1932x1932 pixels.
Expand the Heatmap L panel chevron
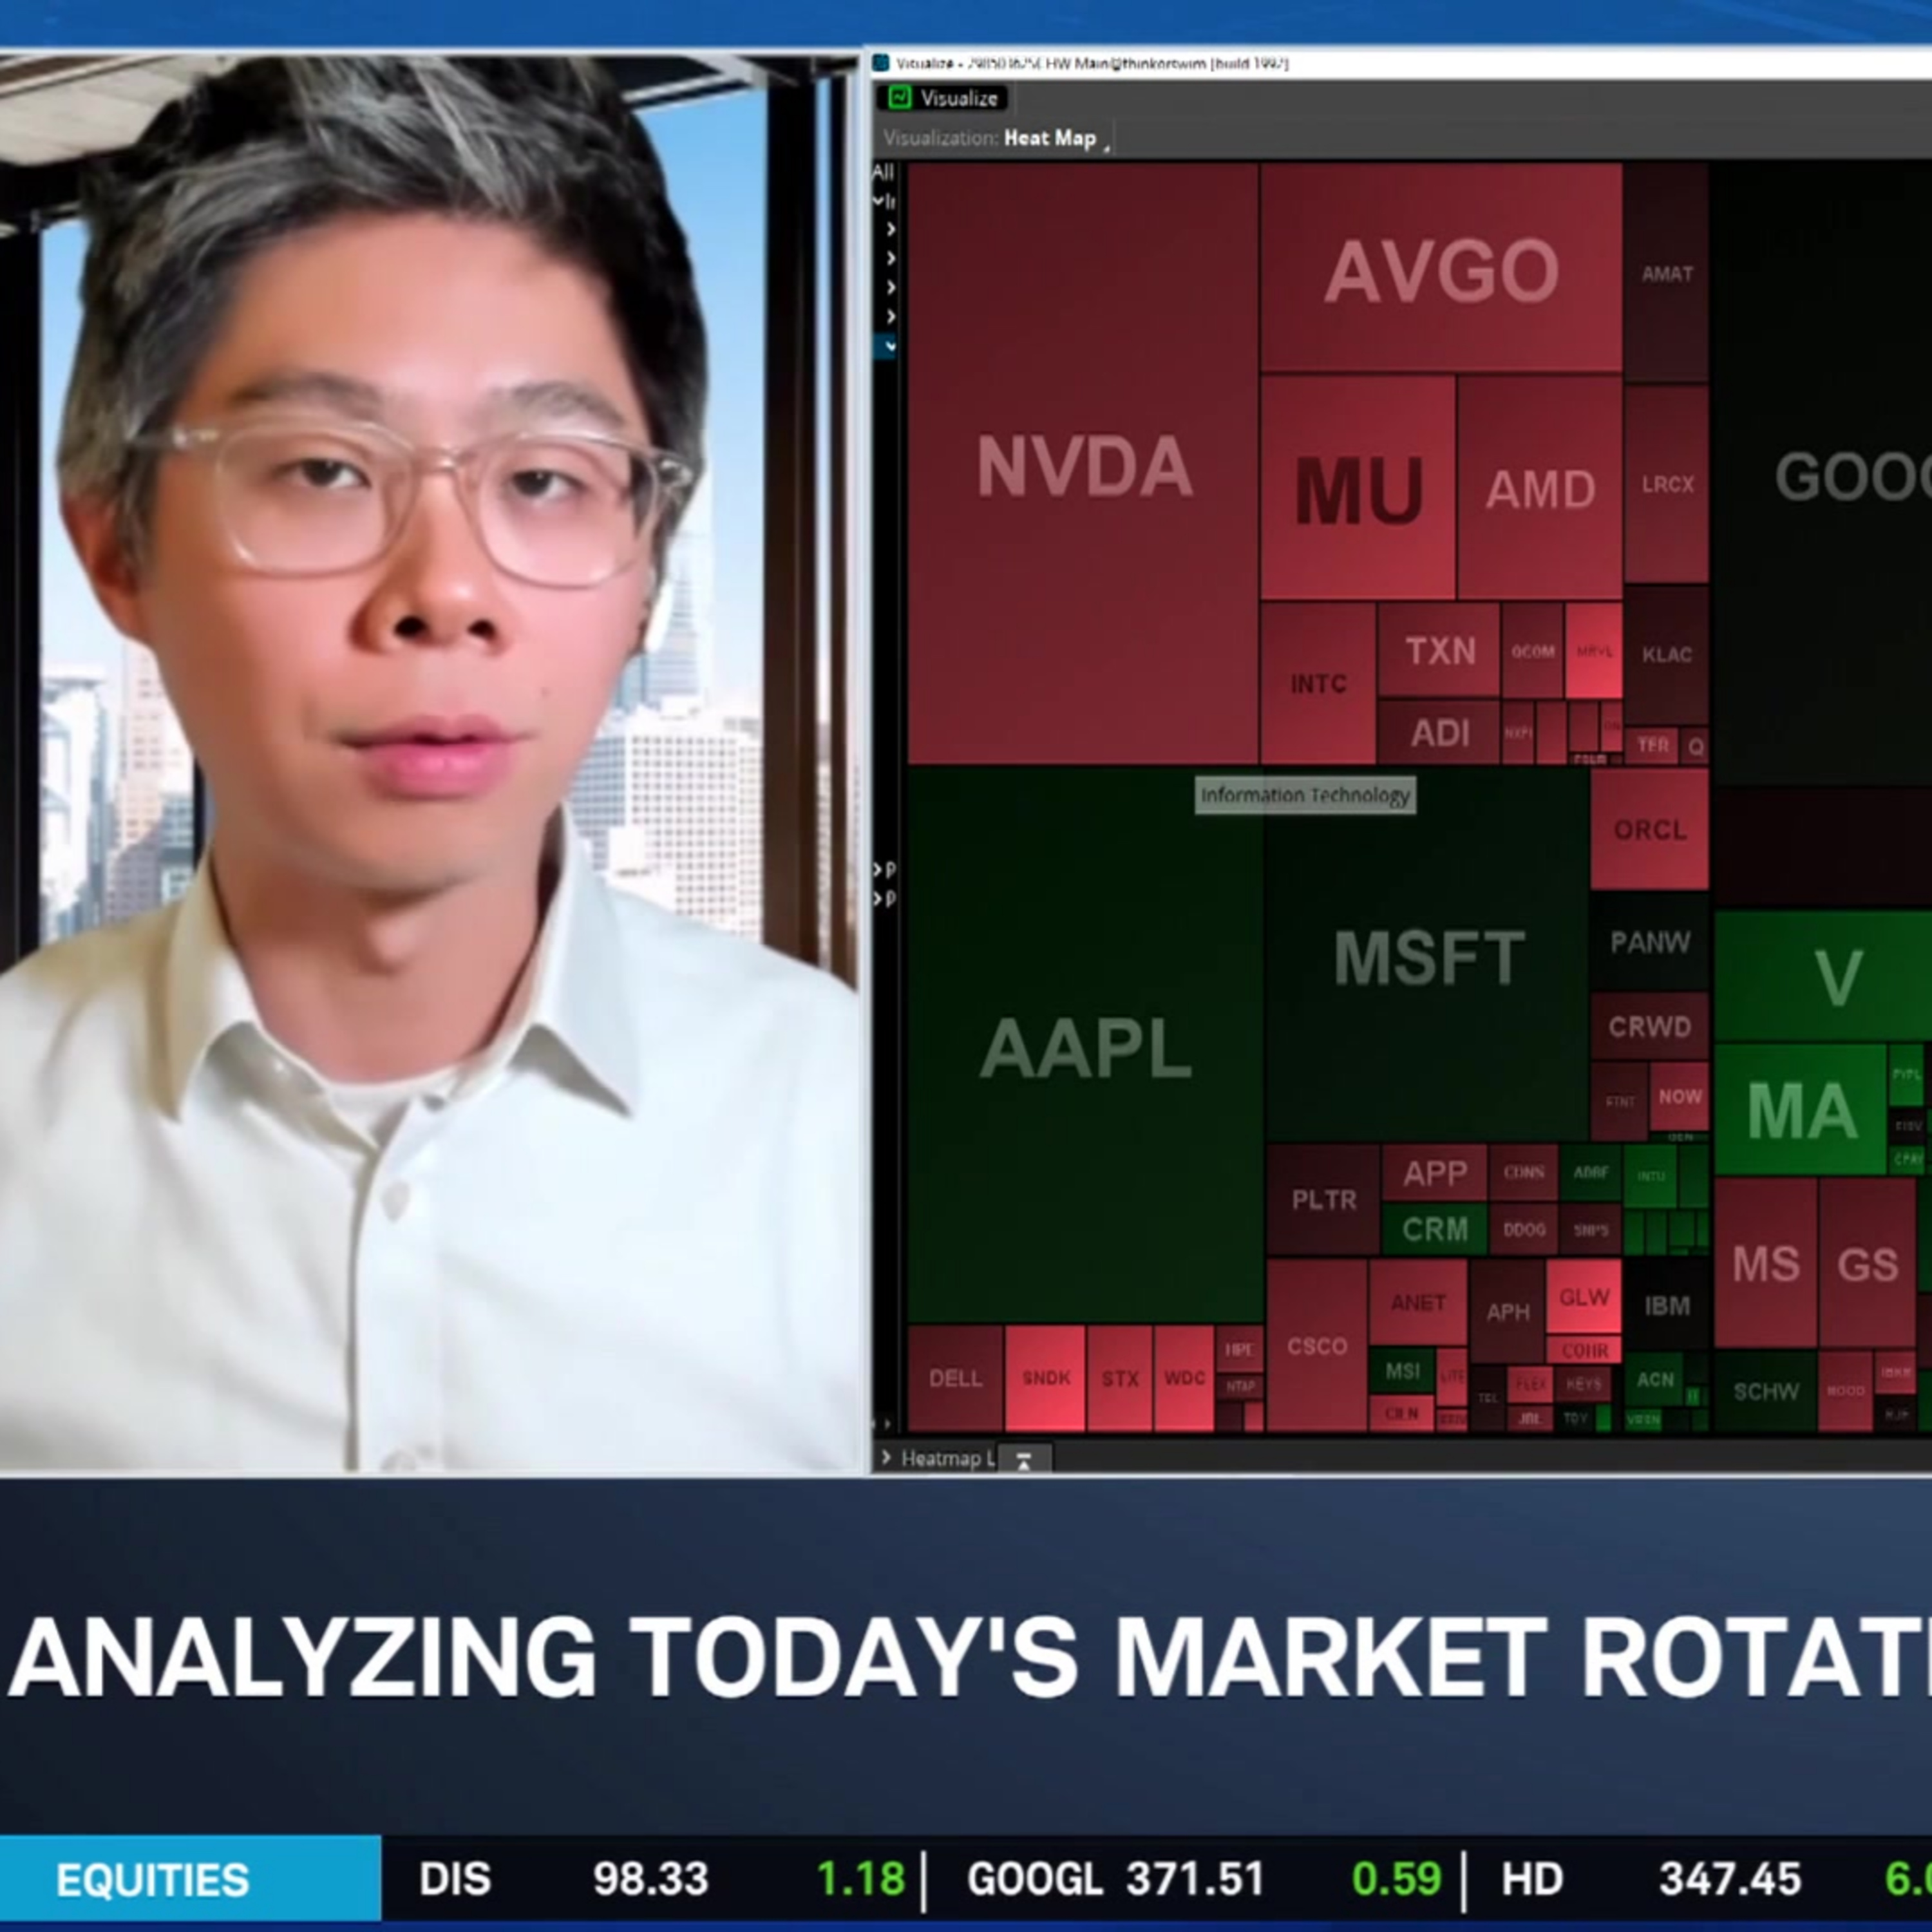pos(886,1458)
